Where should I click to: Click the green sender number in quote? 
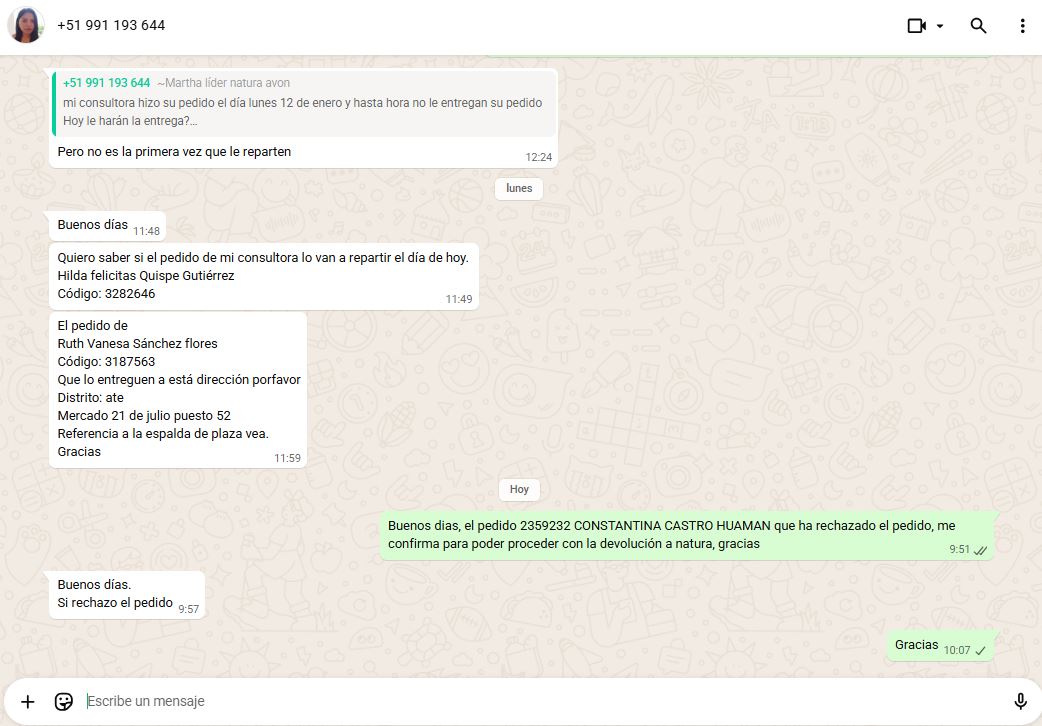pyautogui.click(x=106, y=83)
